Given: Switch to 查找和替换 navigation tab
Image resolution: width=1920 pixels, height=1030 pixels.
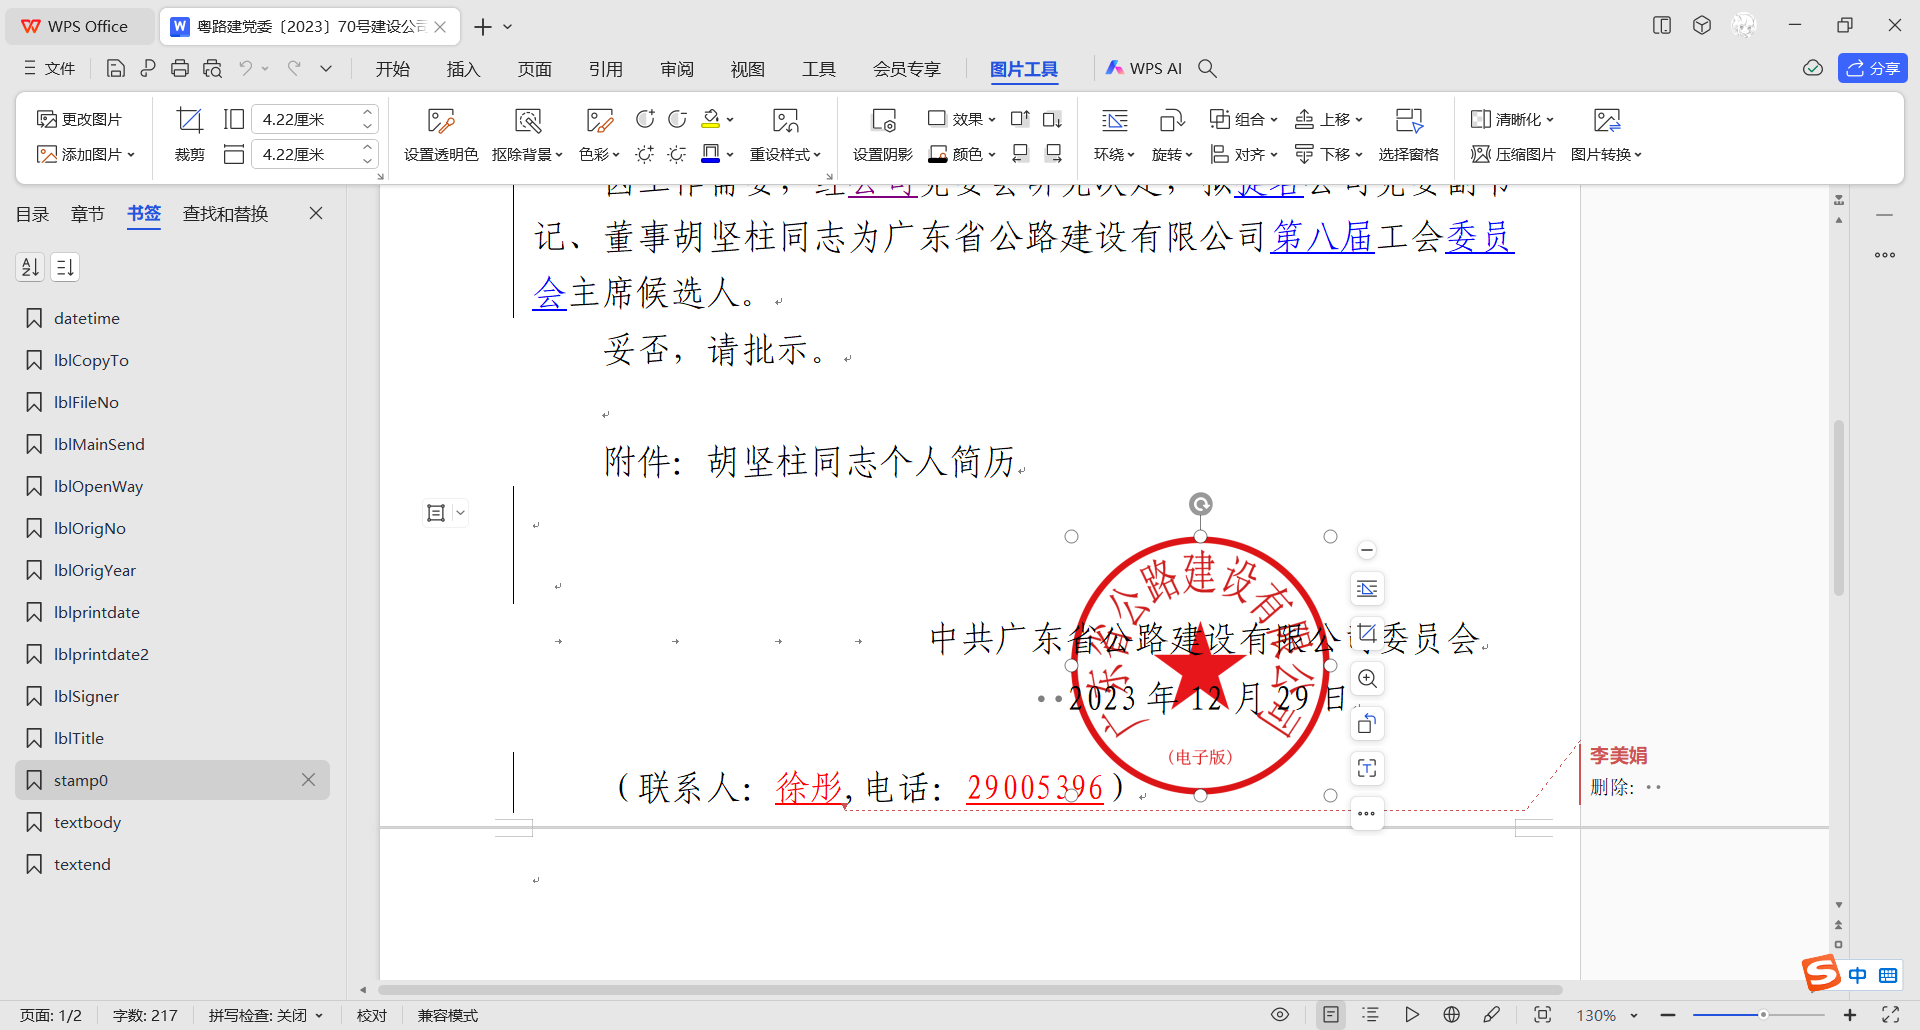Looking at the screenshot, I should (225, 213).
